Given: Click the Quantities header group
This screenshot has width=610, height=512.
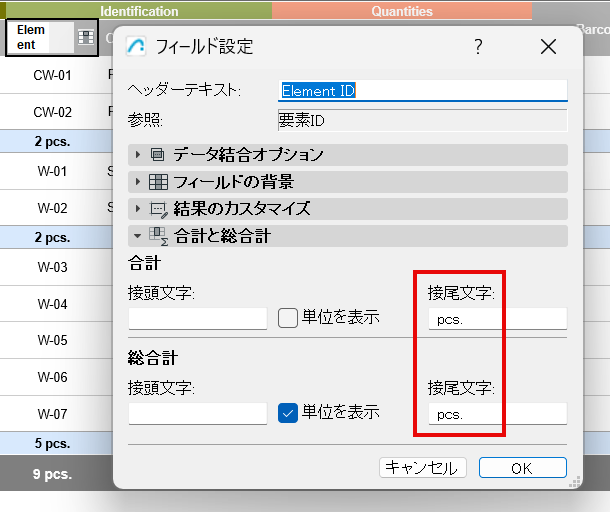Looking at the screenshot, I should [402, 11].
